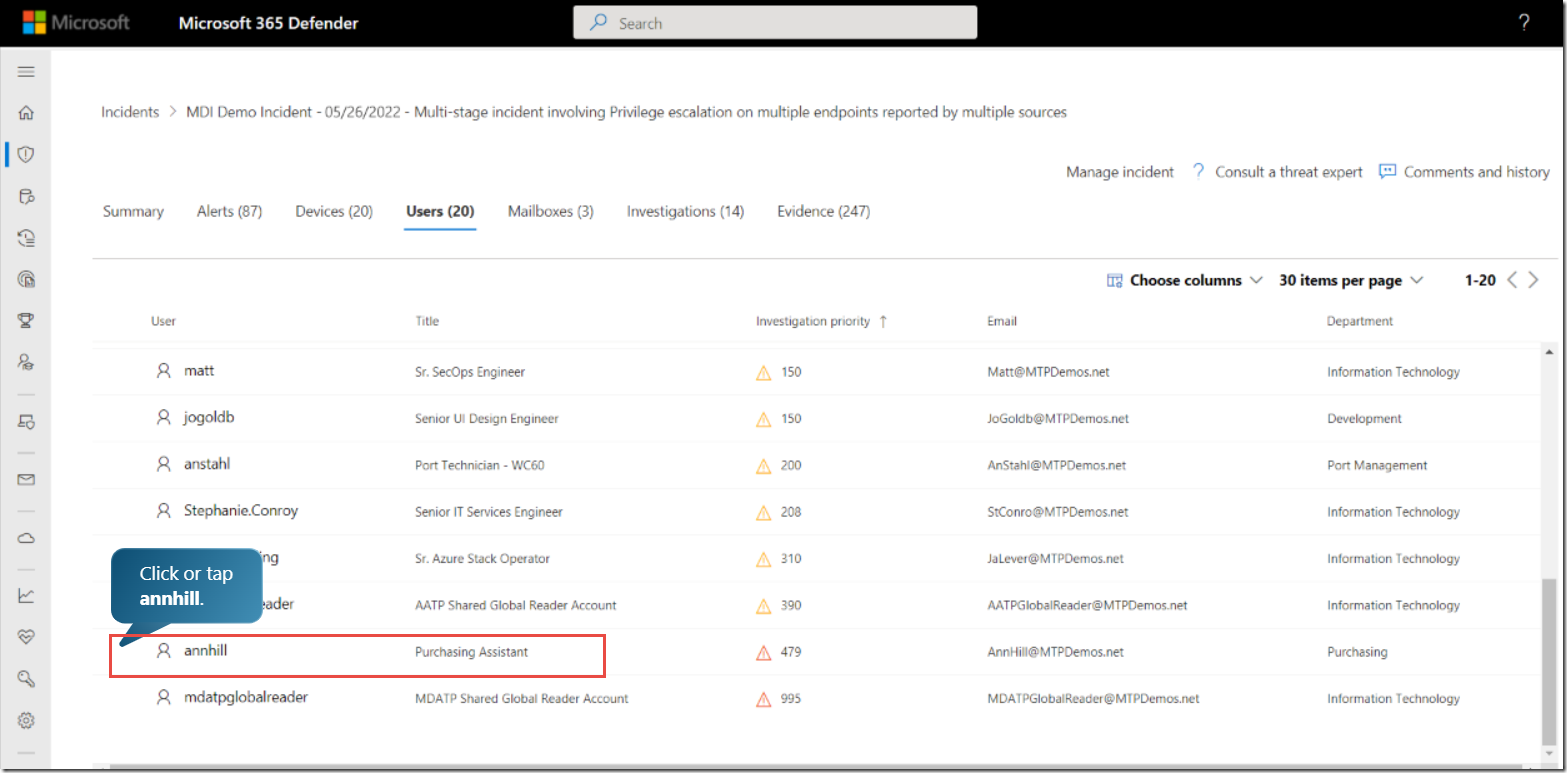Click Consult a threat expert
The height and width of the screenshot is (773, 1567).
click(x=1278, y=172)
